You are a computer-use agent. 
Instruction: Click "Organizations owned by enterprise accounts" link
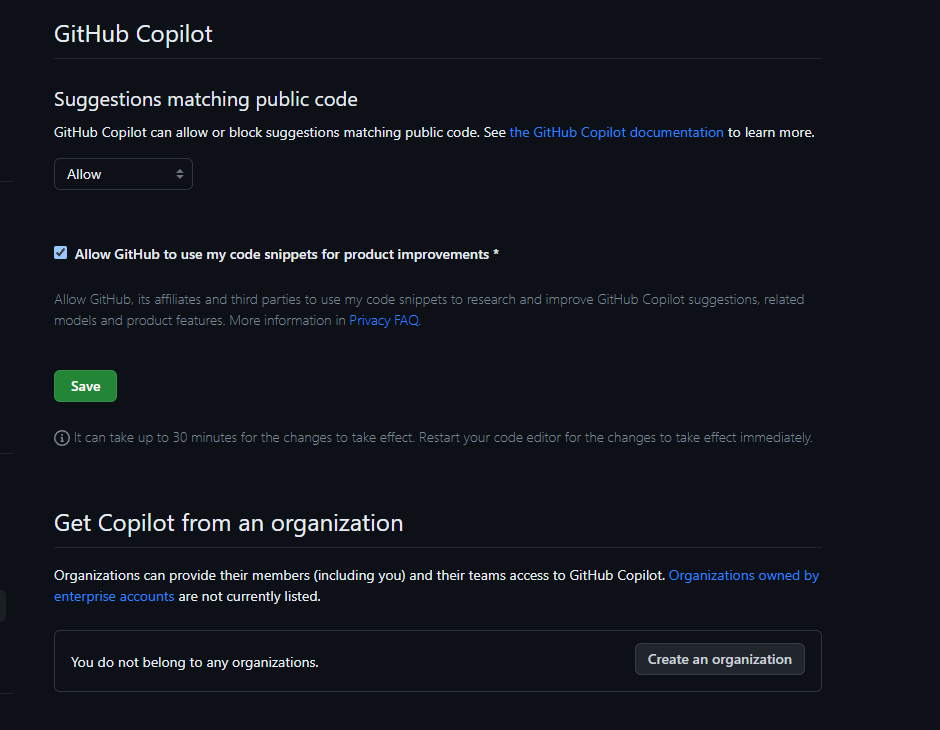tap(744, 575)
